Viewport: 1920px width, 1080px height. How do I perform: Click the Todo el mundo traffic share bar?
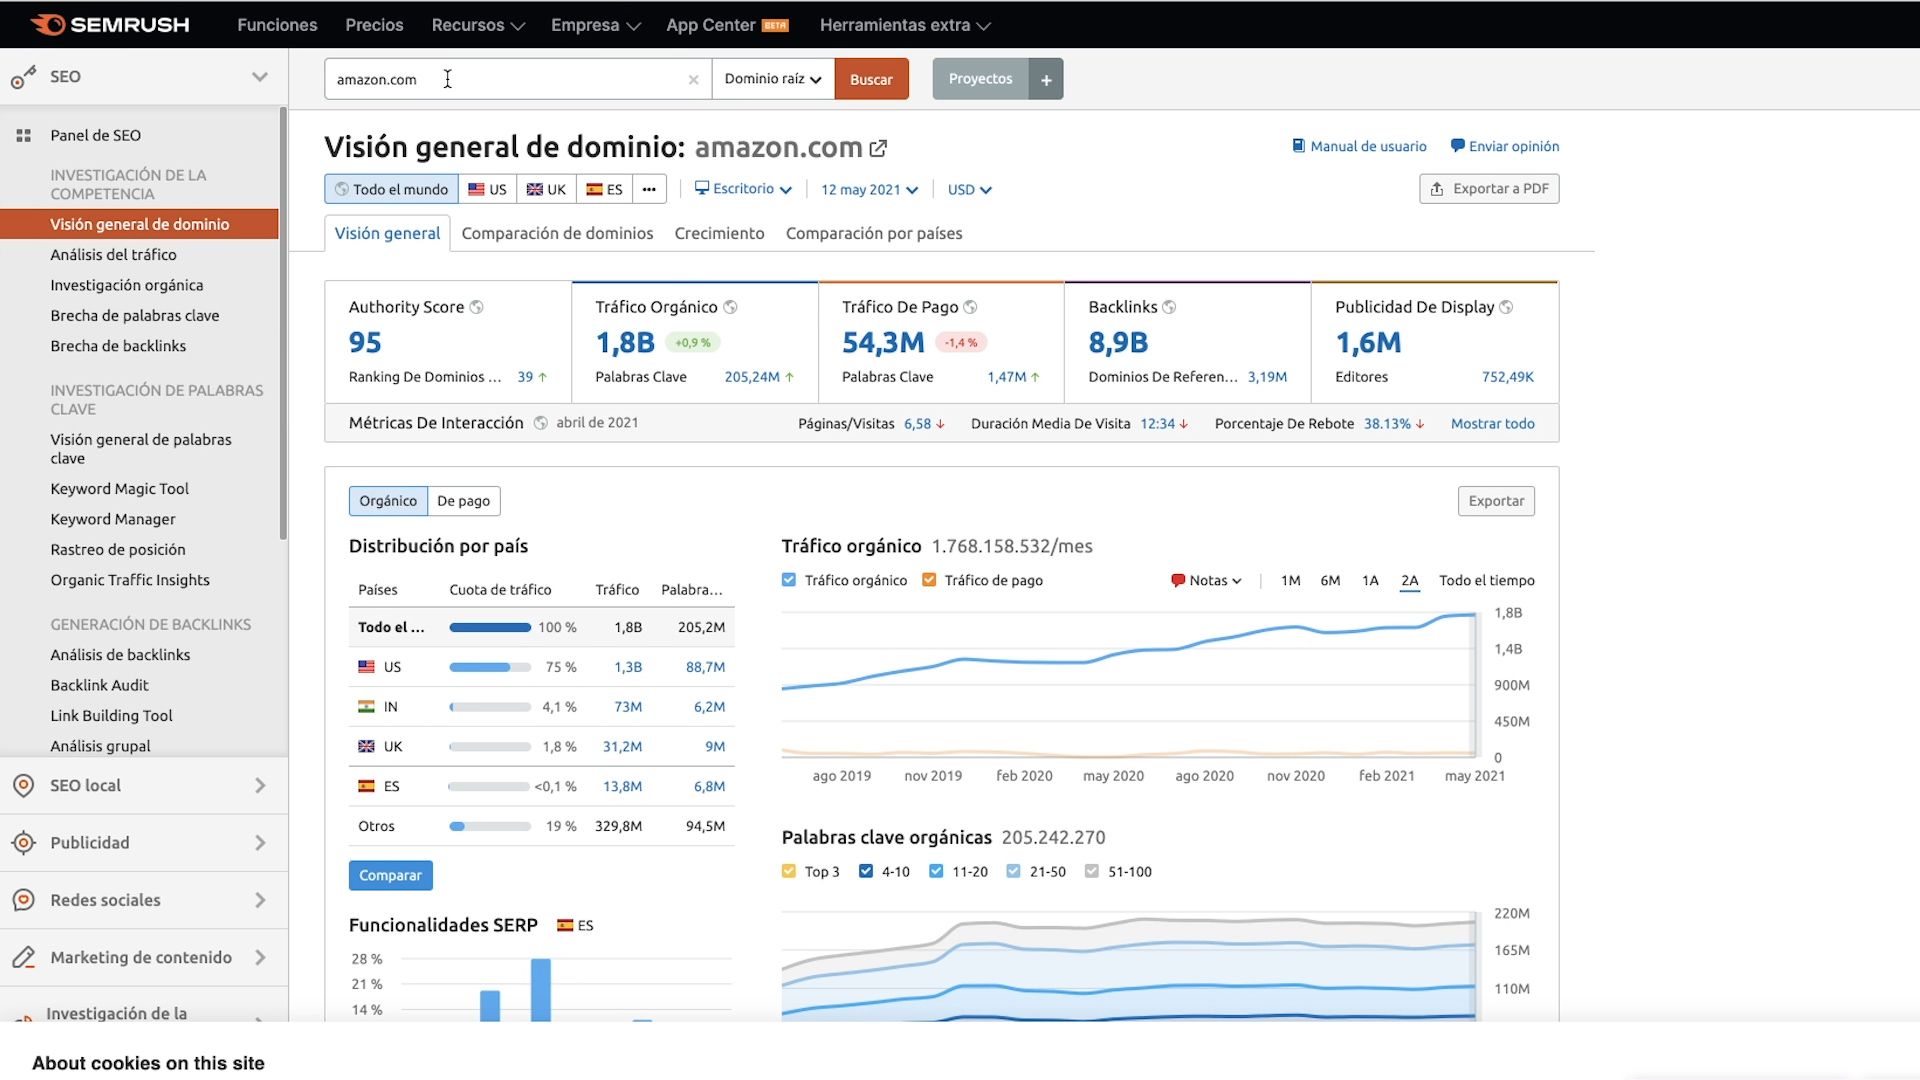[x=490, y=627]
